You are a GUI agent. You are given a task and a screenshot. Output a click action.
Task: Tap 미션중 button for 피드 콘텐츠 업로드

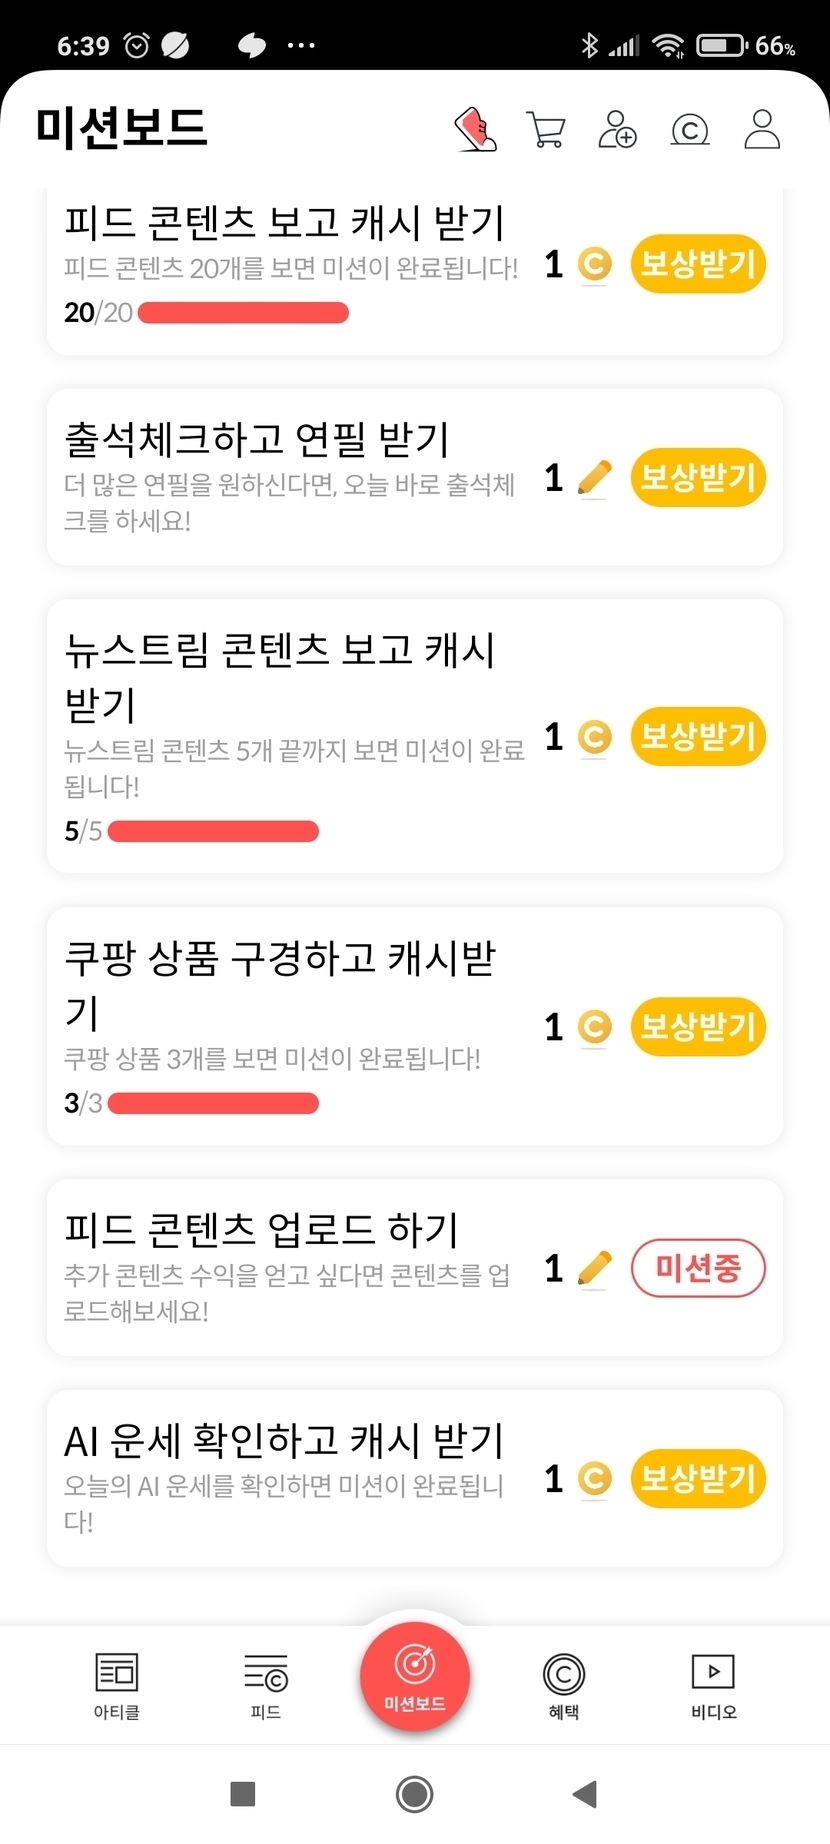698,1268
